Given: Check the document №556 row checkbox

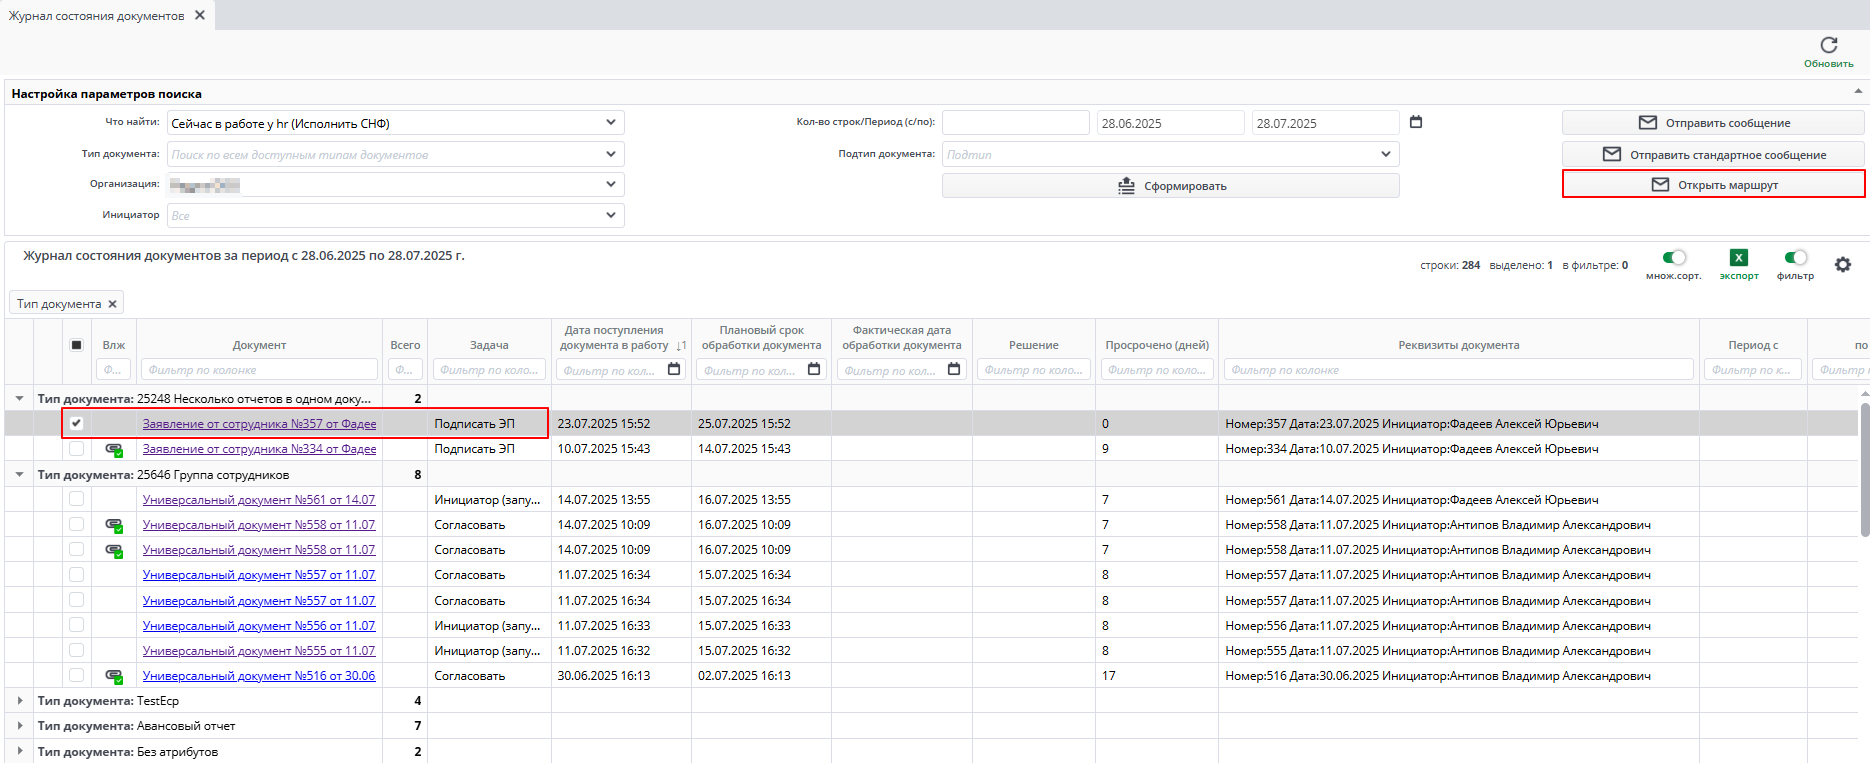Looking at the screenshot, I should click(x=76, y=625).
